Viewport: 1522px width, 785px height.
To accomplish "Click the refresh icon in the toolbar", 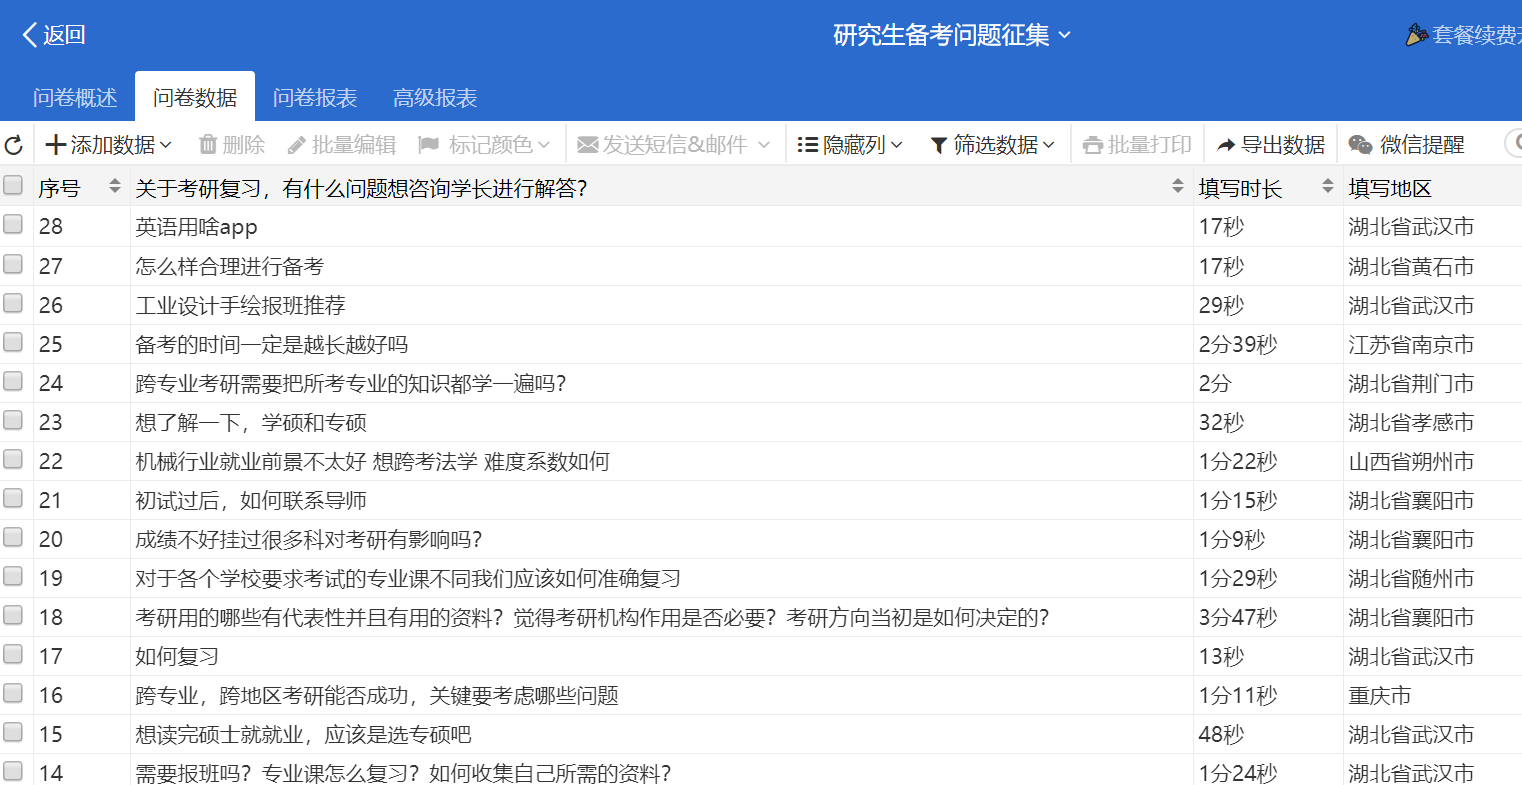I will [x=14, y=146].
